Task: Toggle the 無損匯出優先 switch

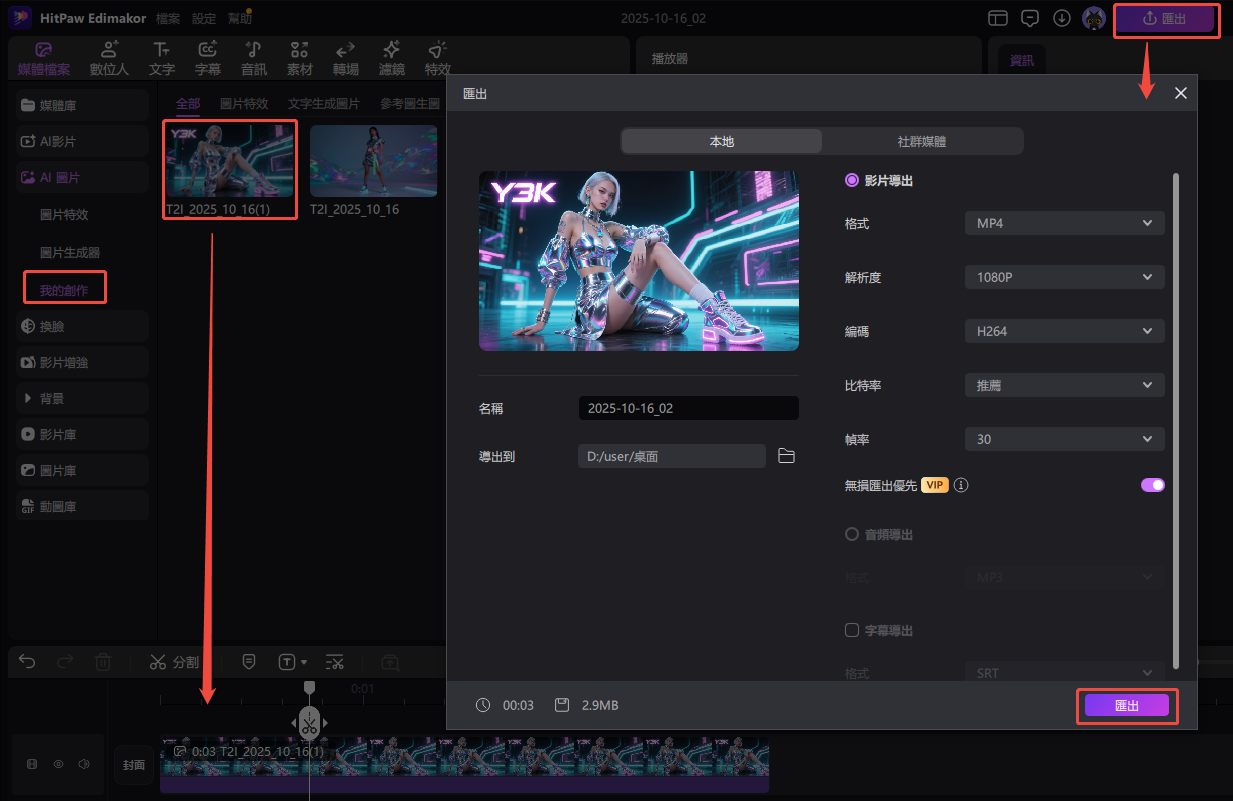Action: [1152, 485]
